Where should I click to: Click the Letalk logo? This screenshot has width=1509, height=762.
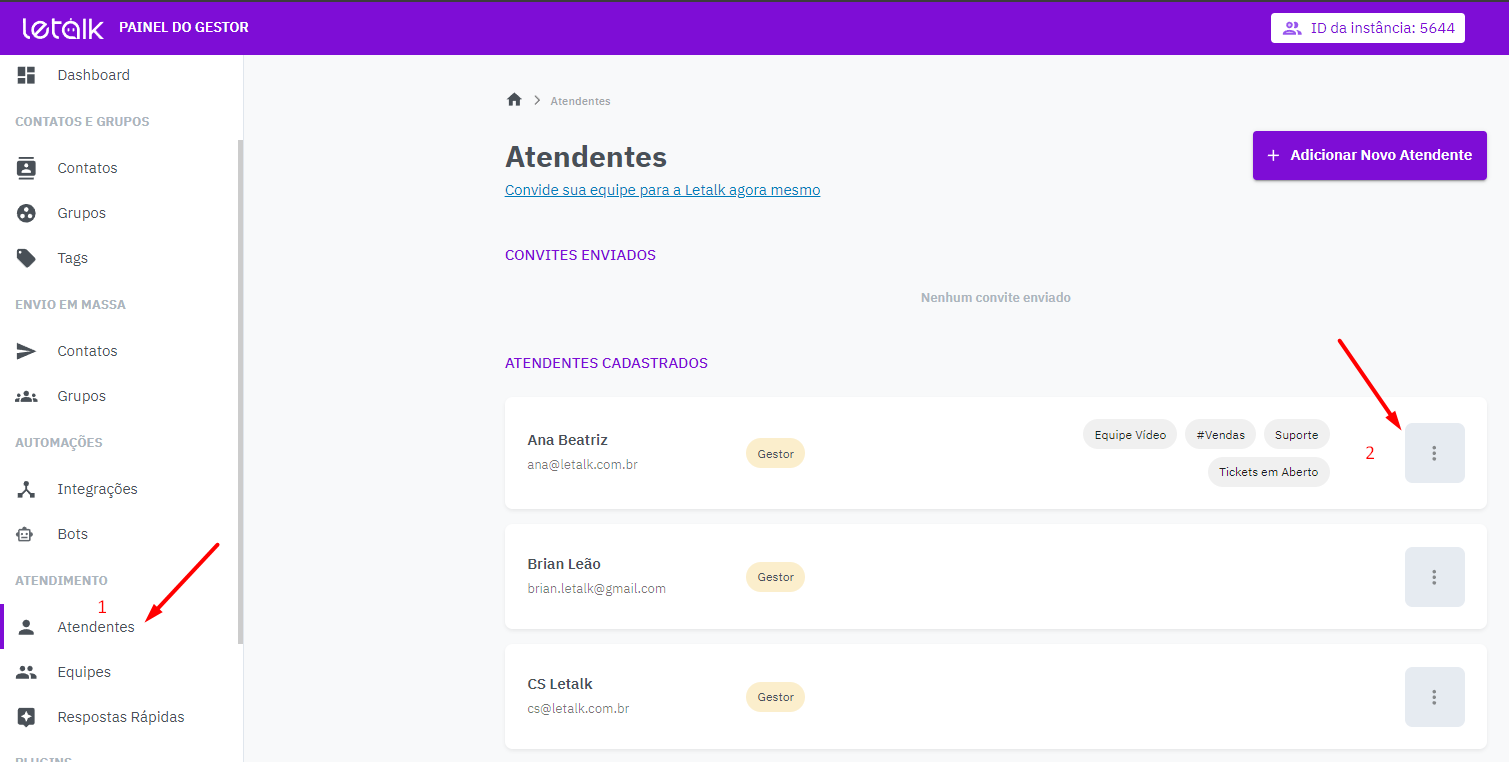coord(63,28)
